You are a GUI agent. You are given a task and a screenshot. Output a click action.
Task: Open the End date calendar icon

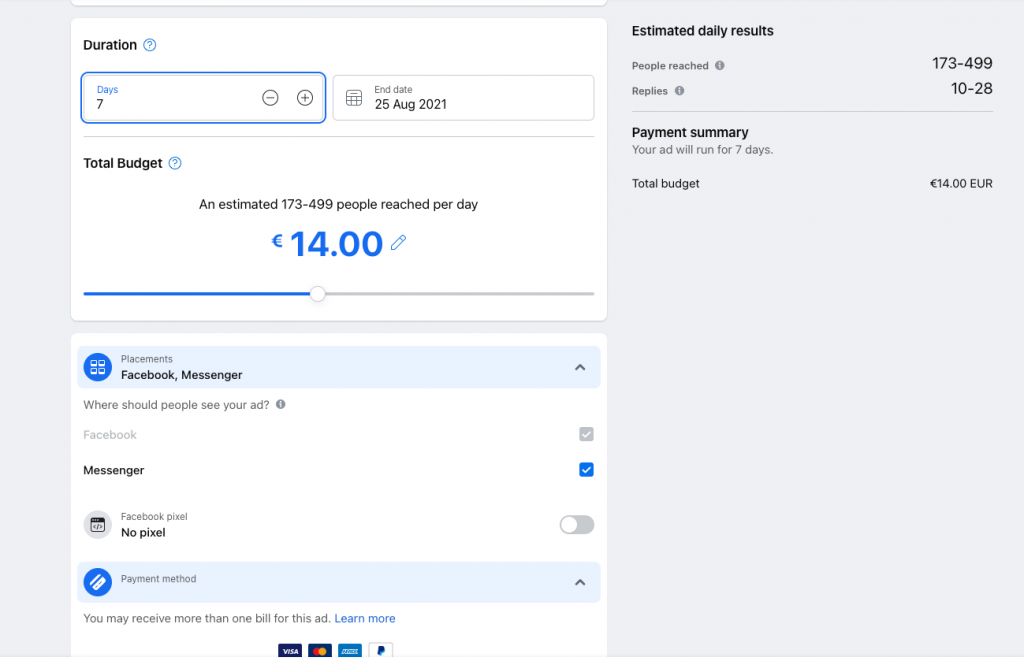pyautogui.click(x=354, y=98)
